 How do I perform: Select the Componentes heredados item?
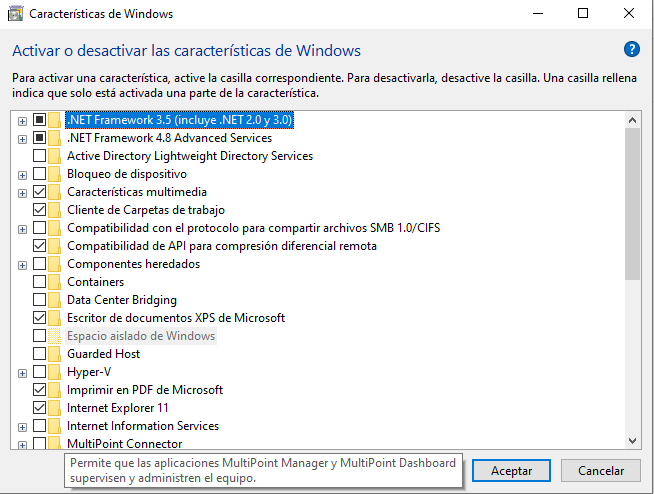(x=133, y=264)
